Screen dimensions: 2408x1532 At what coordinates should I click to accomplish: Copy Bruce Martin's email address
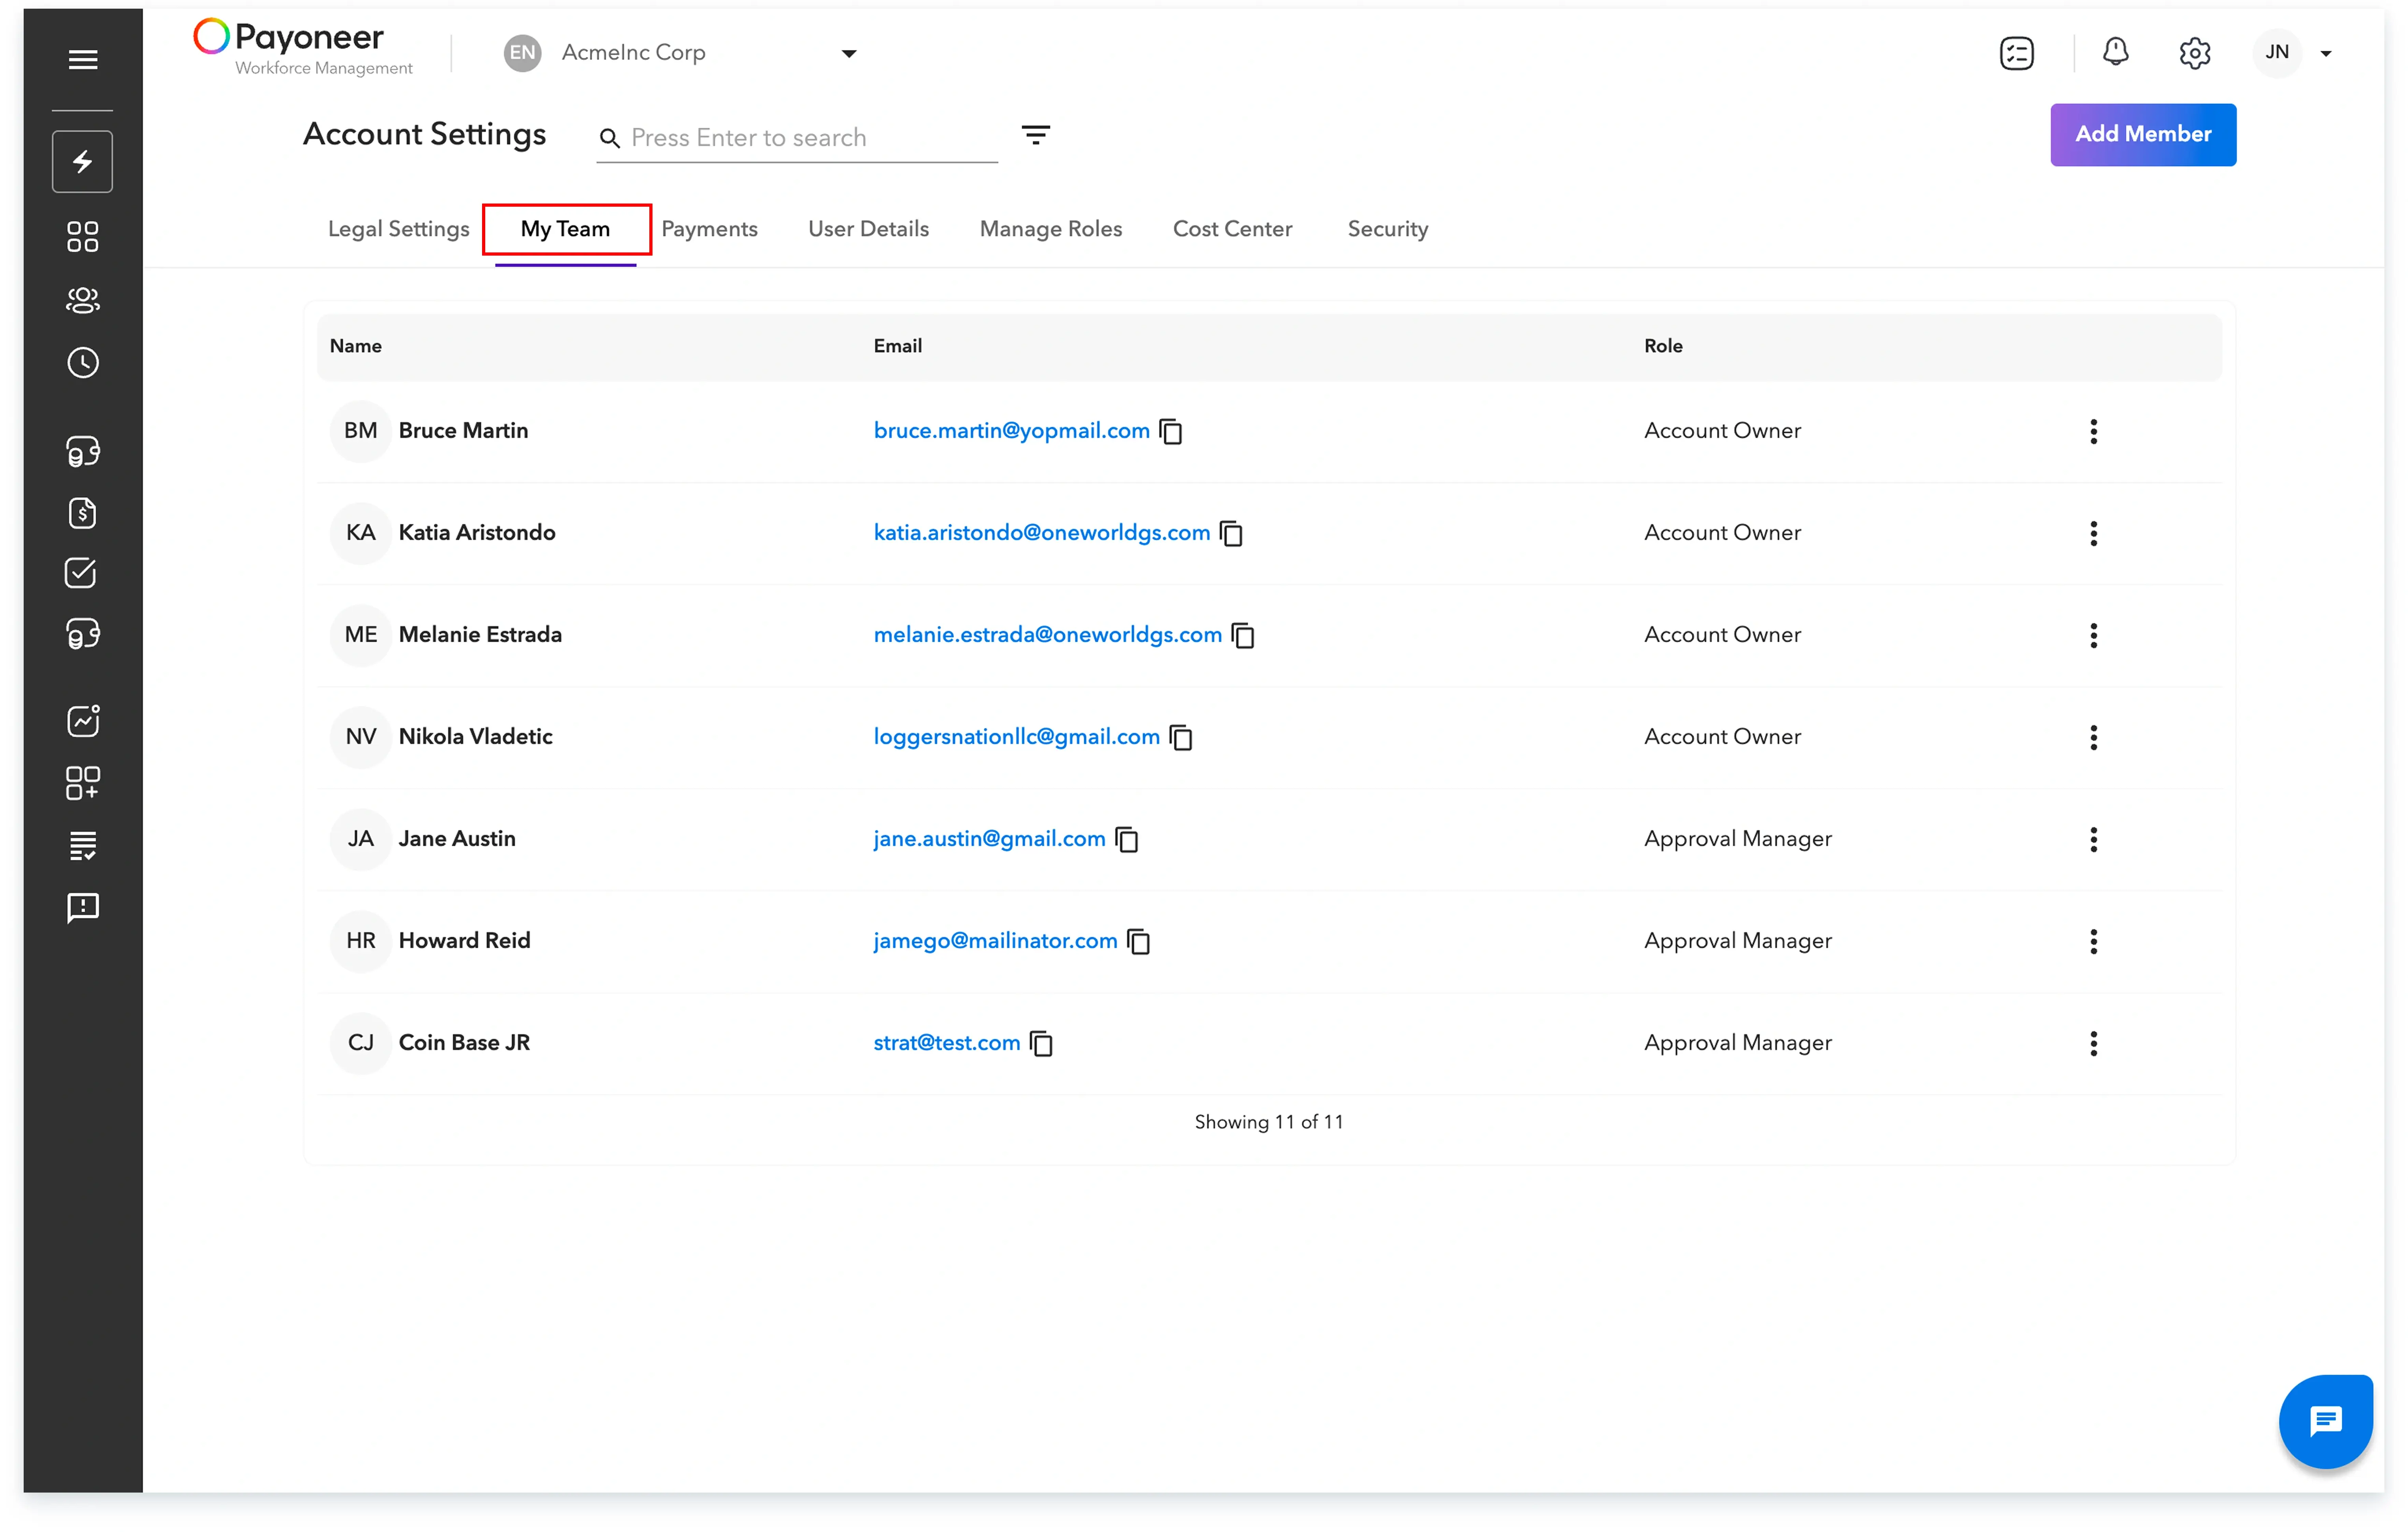(1171, 432)
